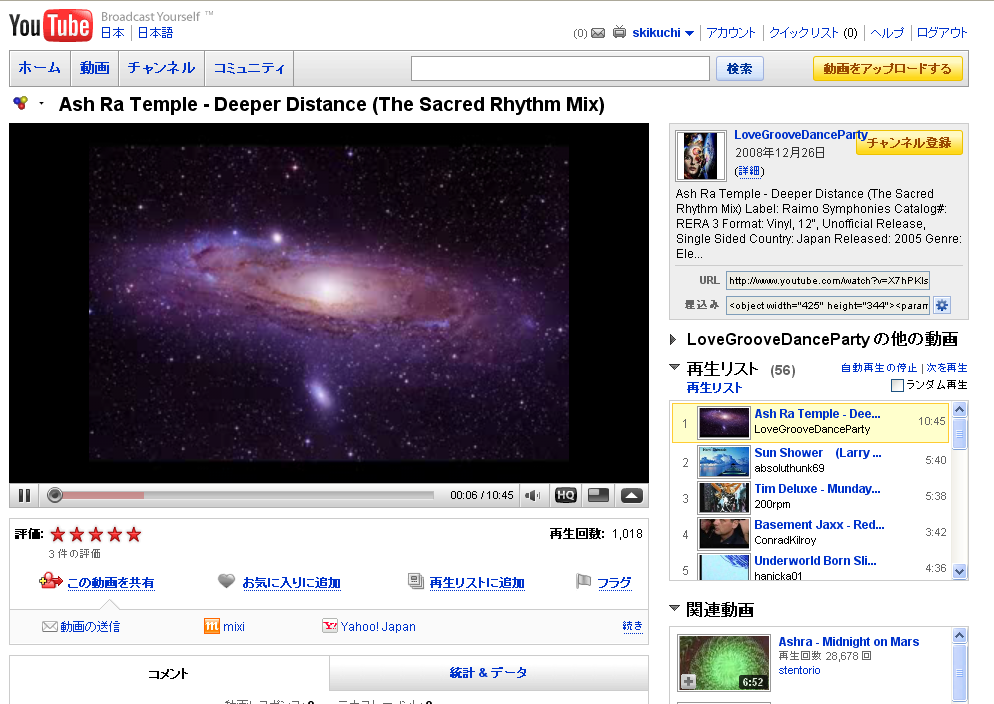Click the add-to-playlist icon
This screenshot has height=704, width=994.
coord(416,580)
